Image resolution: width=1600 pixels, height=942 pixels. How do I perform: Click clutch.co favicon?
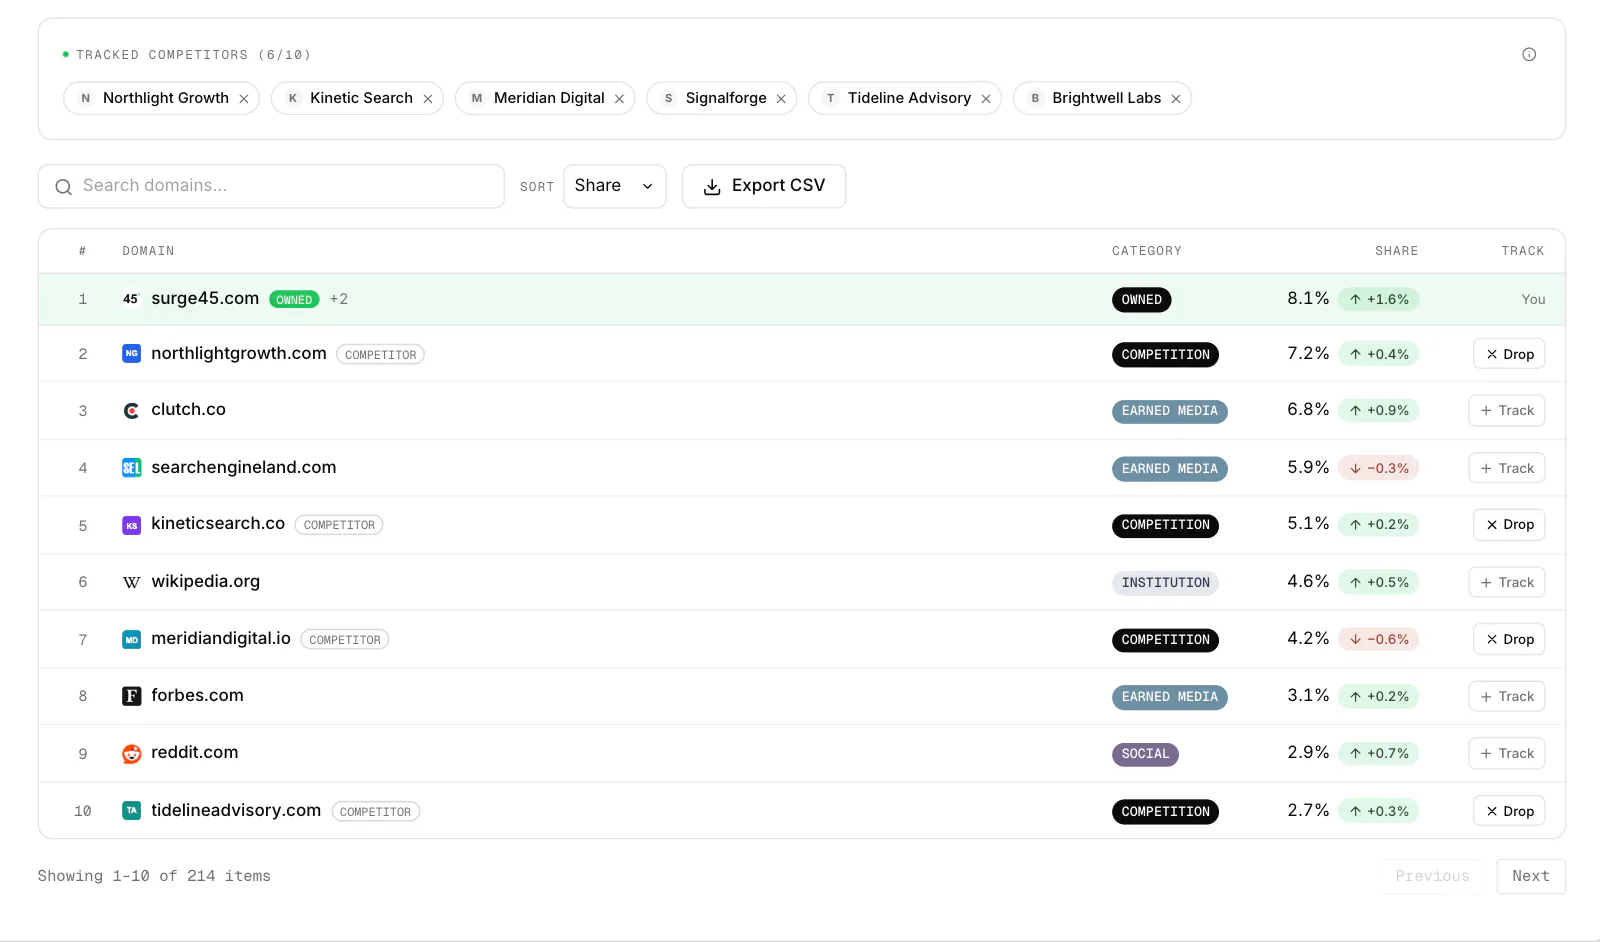coord(131,411)
